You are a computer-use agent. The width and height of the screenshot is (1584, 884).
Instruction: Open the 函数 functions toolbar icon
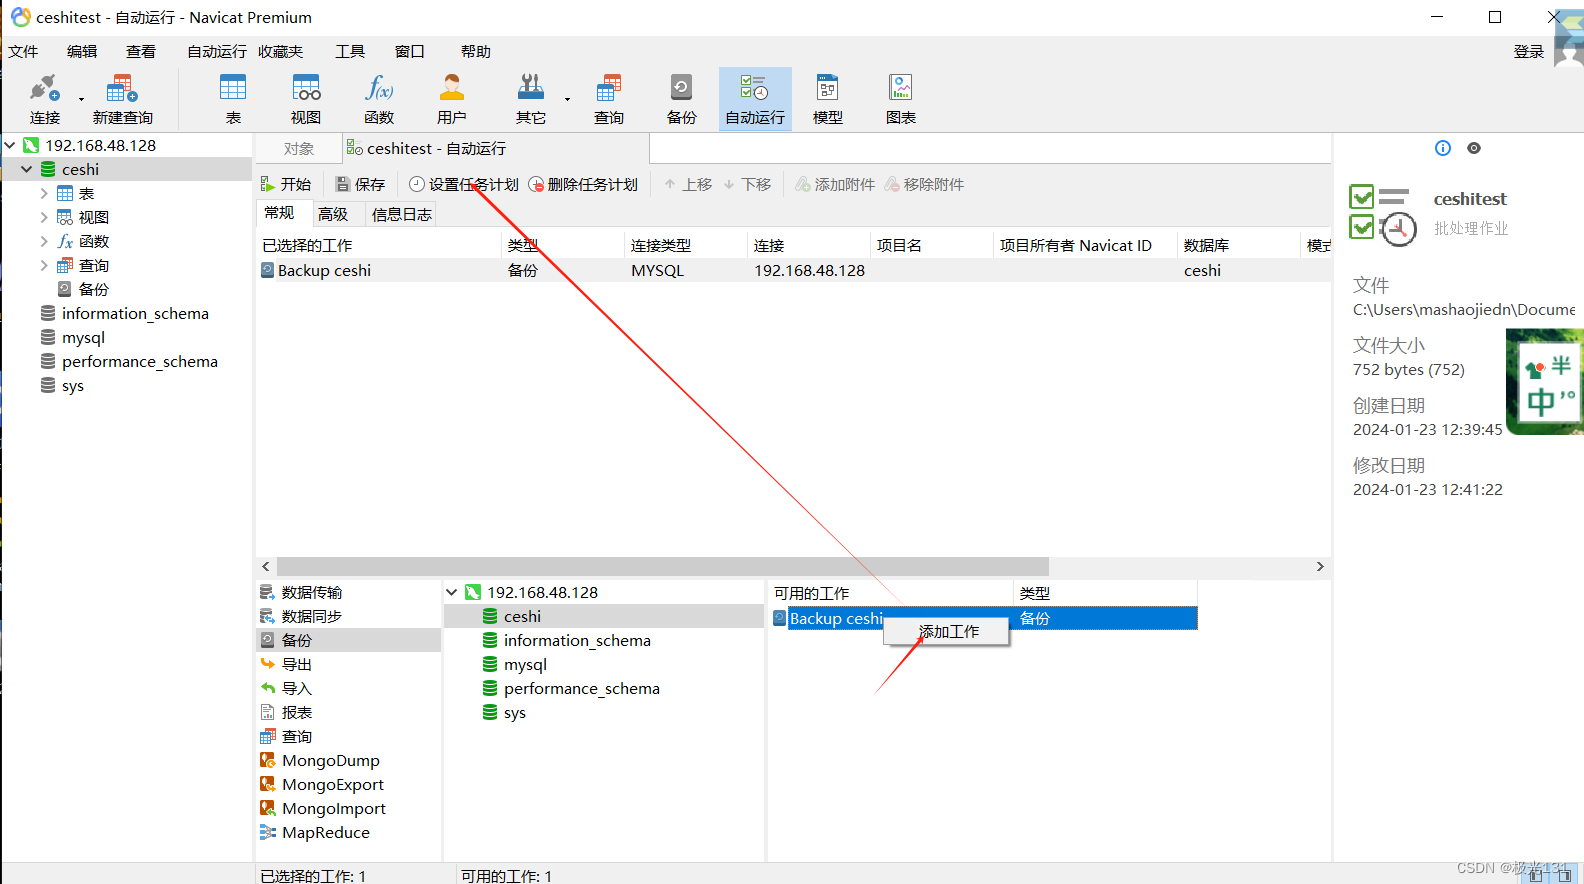coord(379,99)
